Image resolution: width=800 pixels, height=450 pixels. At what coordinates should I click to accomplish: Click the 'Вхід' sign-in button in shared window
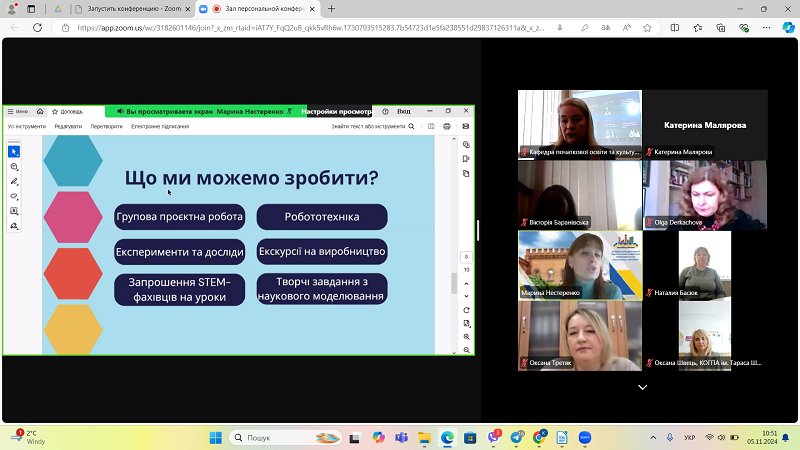404,111
